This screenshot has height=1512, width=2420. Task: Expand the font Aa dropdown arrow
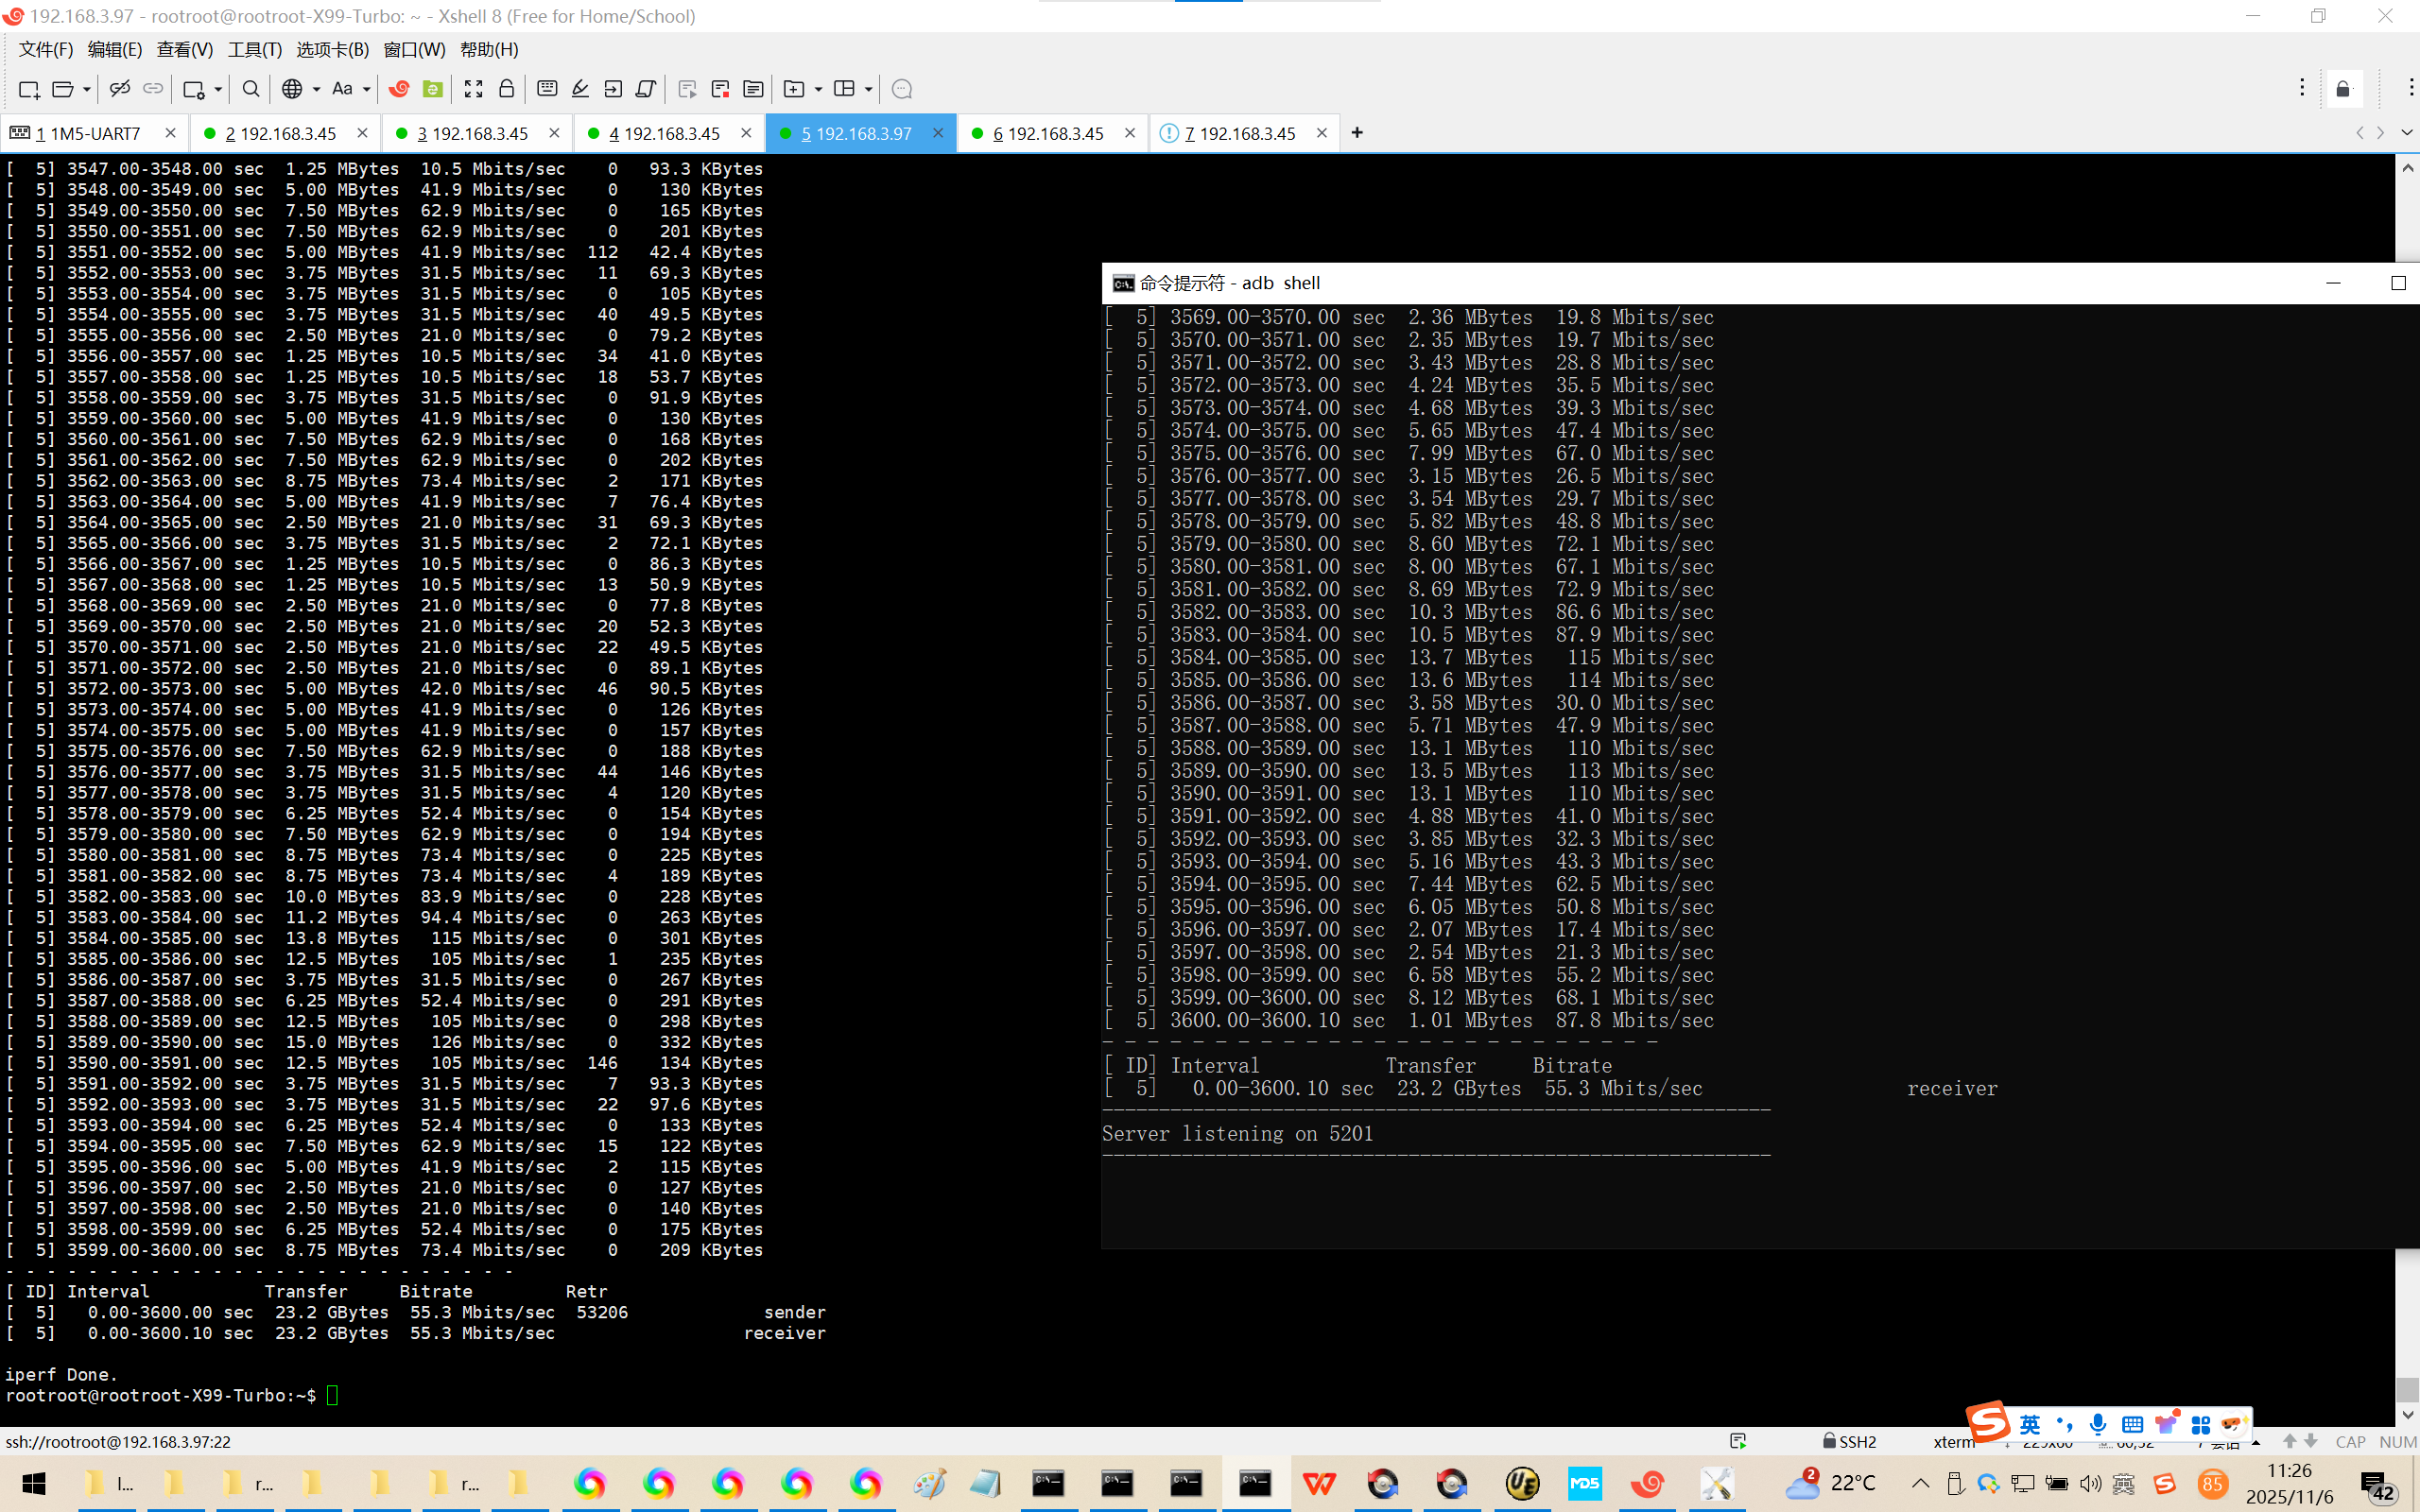(367, 89)
